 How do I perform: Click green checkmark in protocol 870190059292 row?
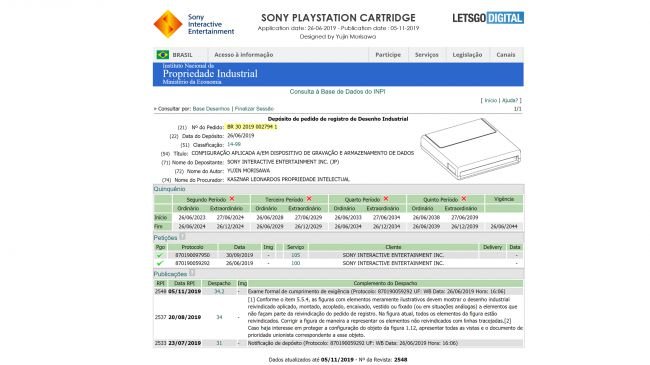point(160,263)
